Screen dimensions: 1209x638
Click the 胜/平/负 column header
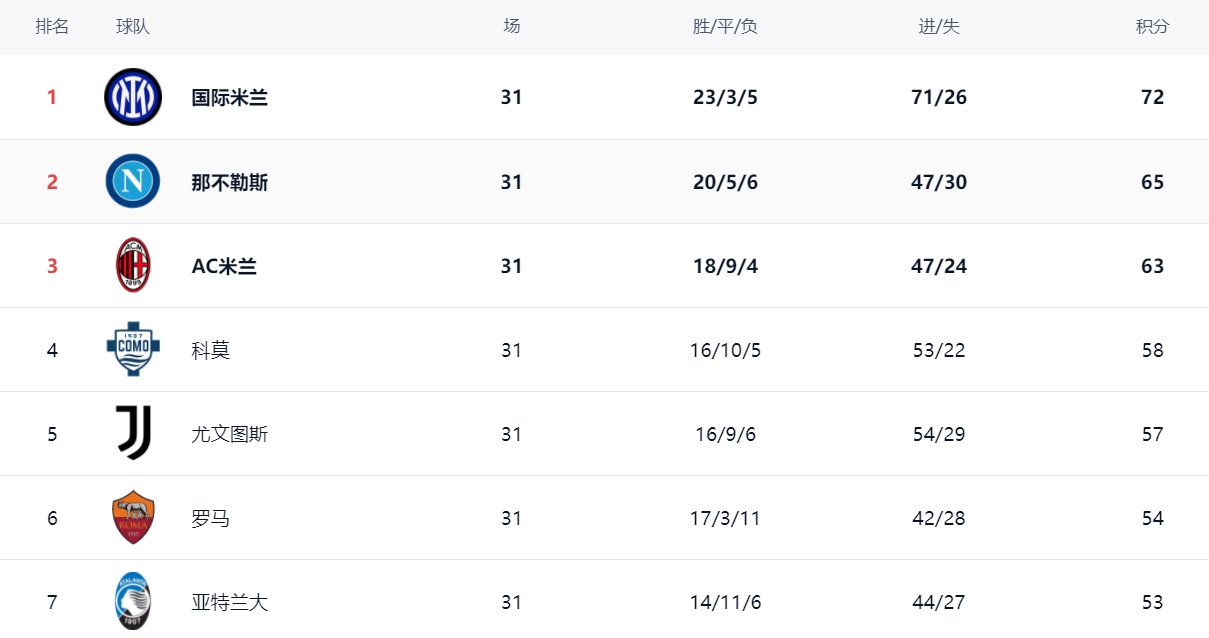pos(725,27)
